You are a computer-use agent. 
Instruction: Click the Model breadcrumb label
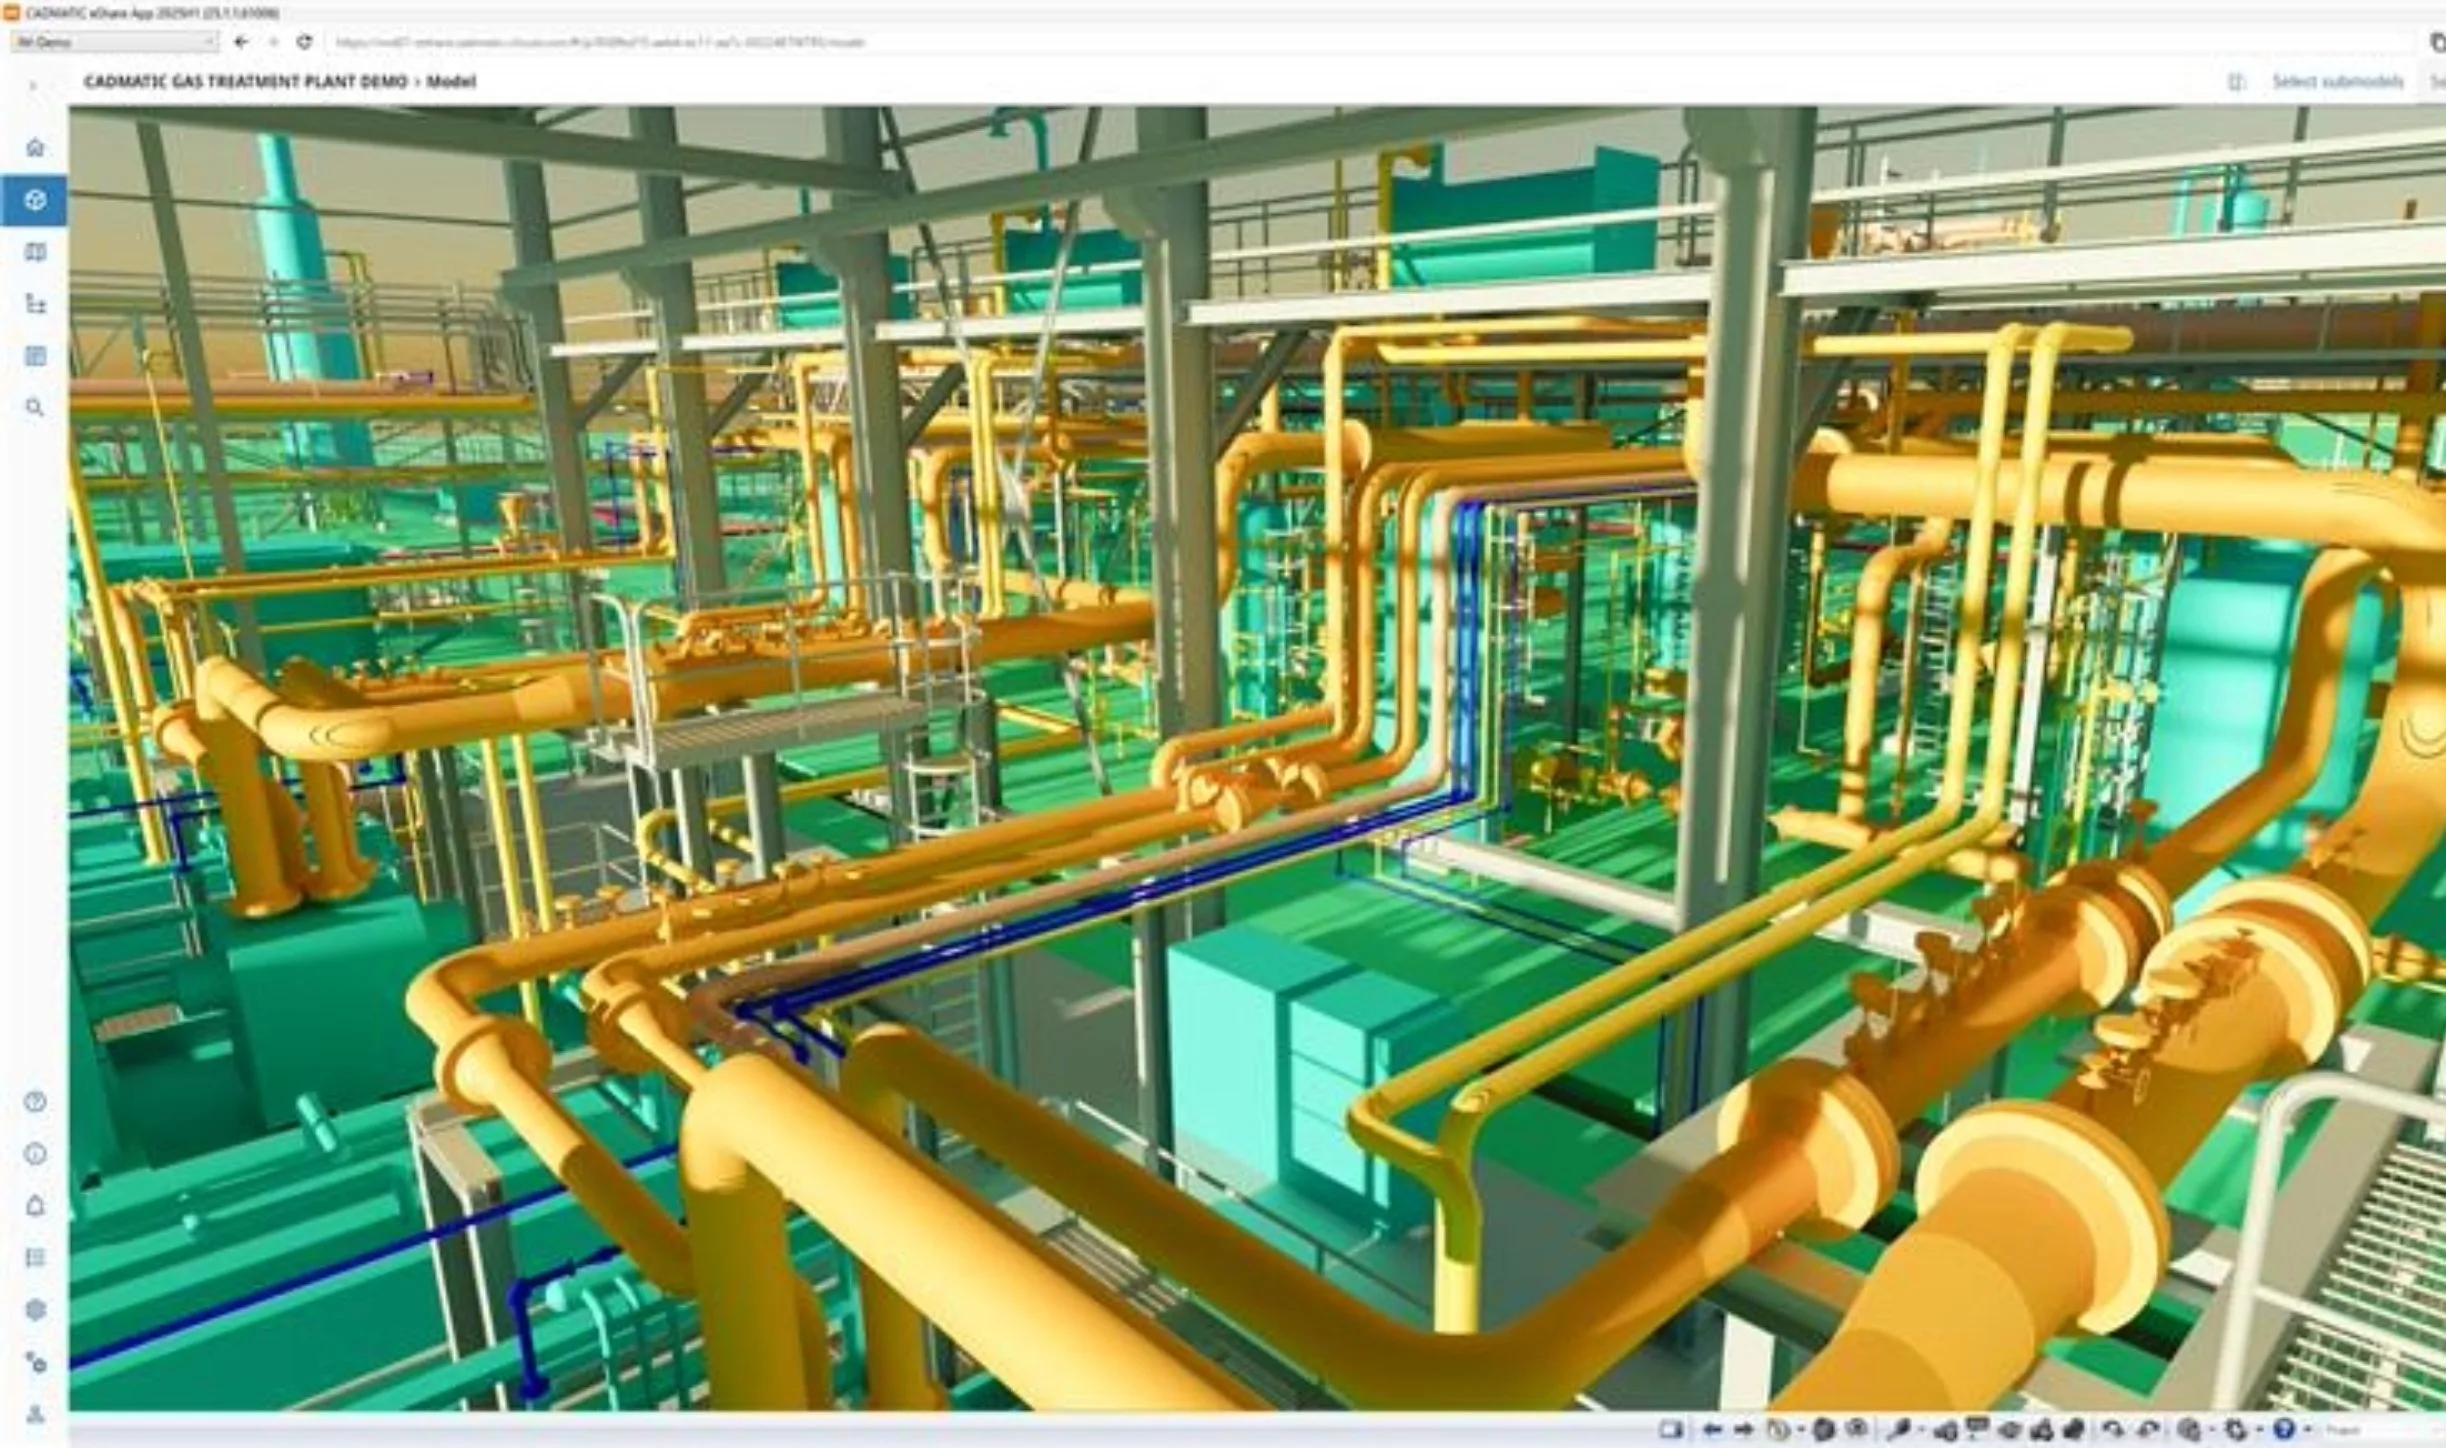click(x=451, y=82)
